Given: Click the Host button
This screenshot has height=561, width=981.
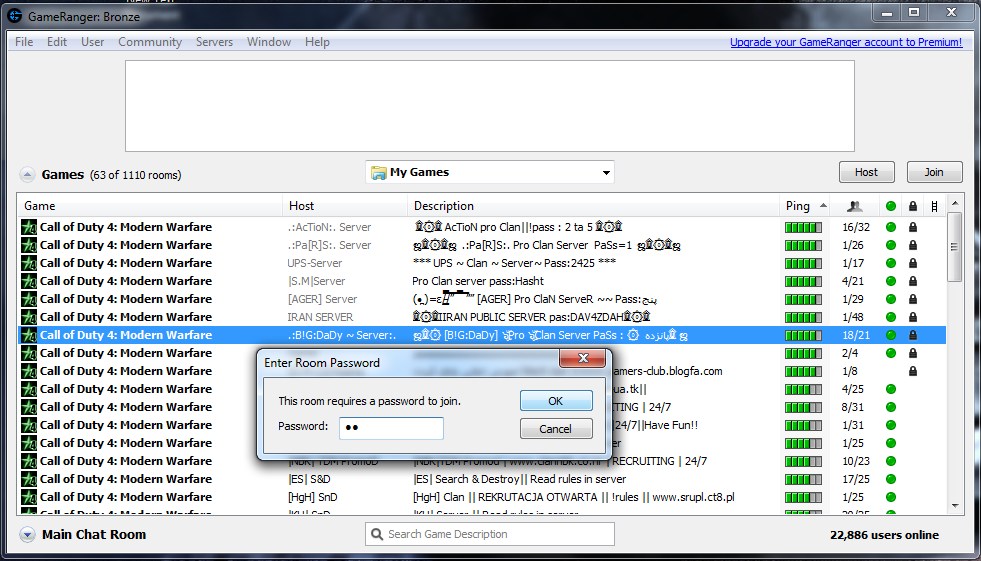Looking at the screenshot, I should tap(866, 172).
